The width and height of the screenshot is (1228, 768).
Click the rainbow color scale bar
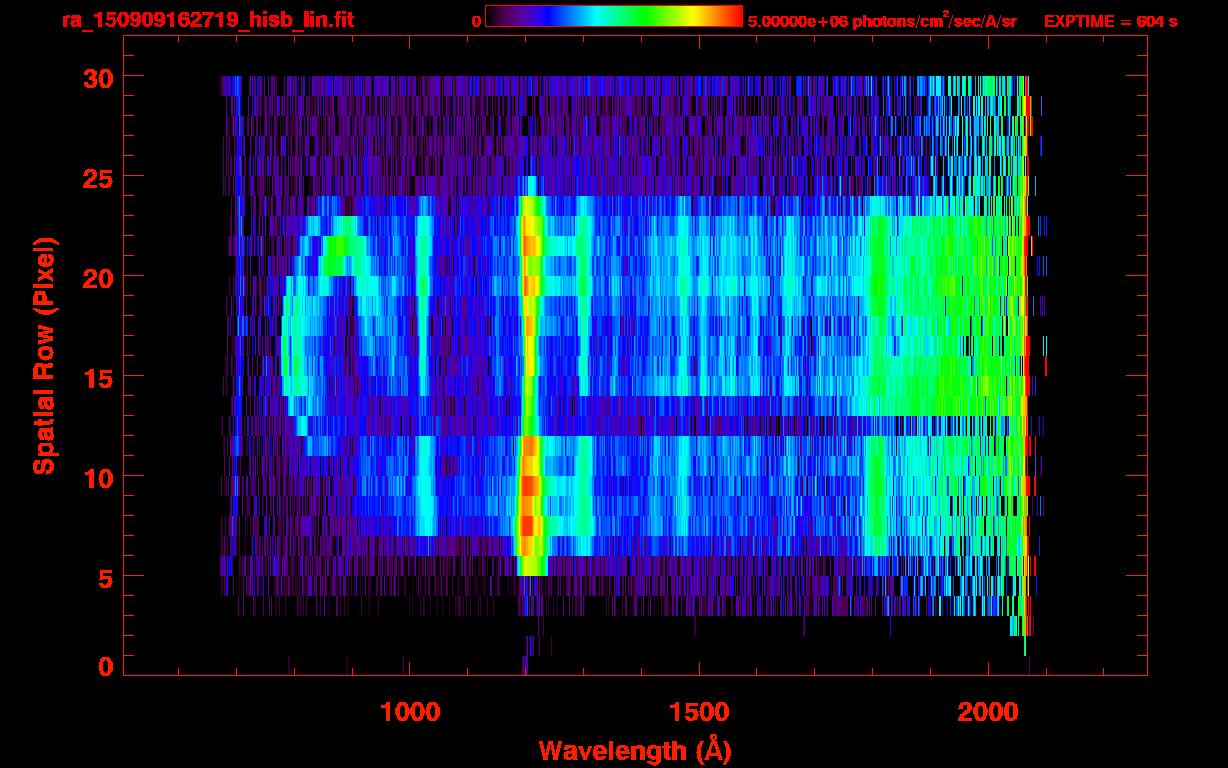[x=614, y=17]
